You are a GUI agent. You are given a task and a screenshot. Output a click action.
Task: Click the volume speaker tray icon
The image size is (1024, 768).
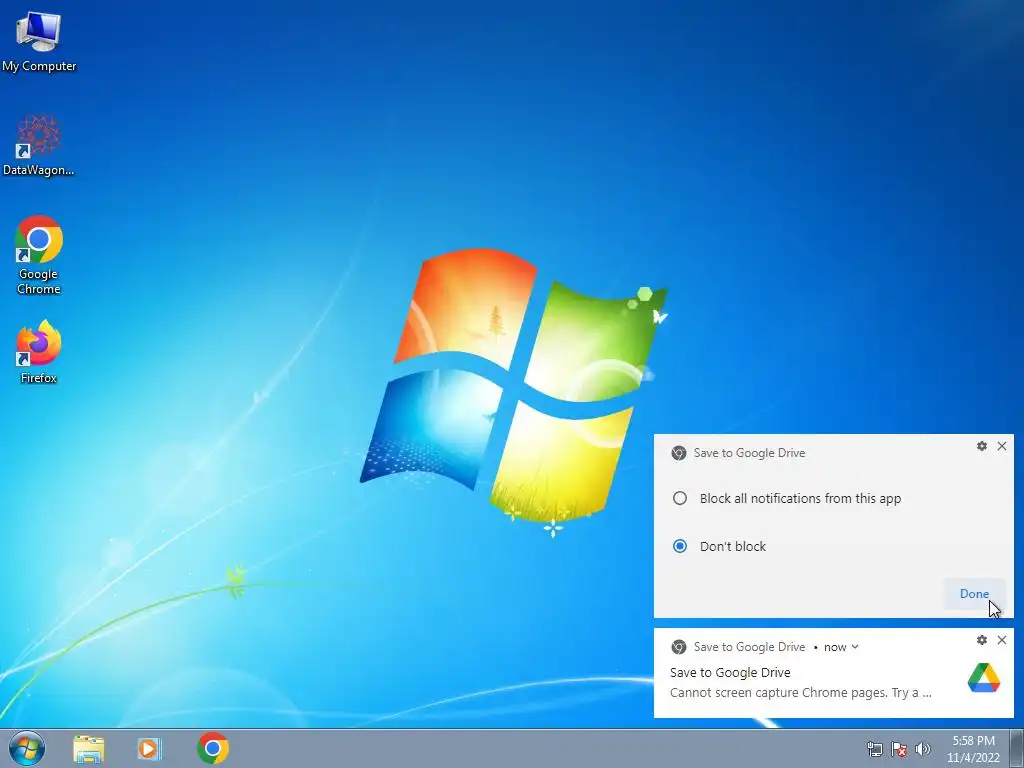tap(923, 749)
